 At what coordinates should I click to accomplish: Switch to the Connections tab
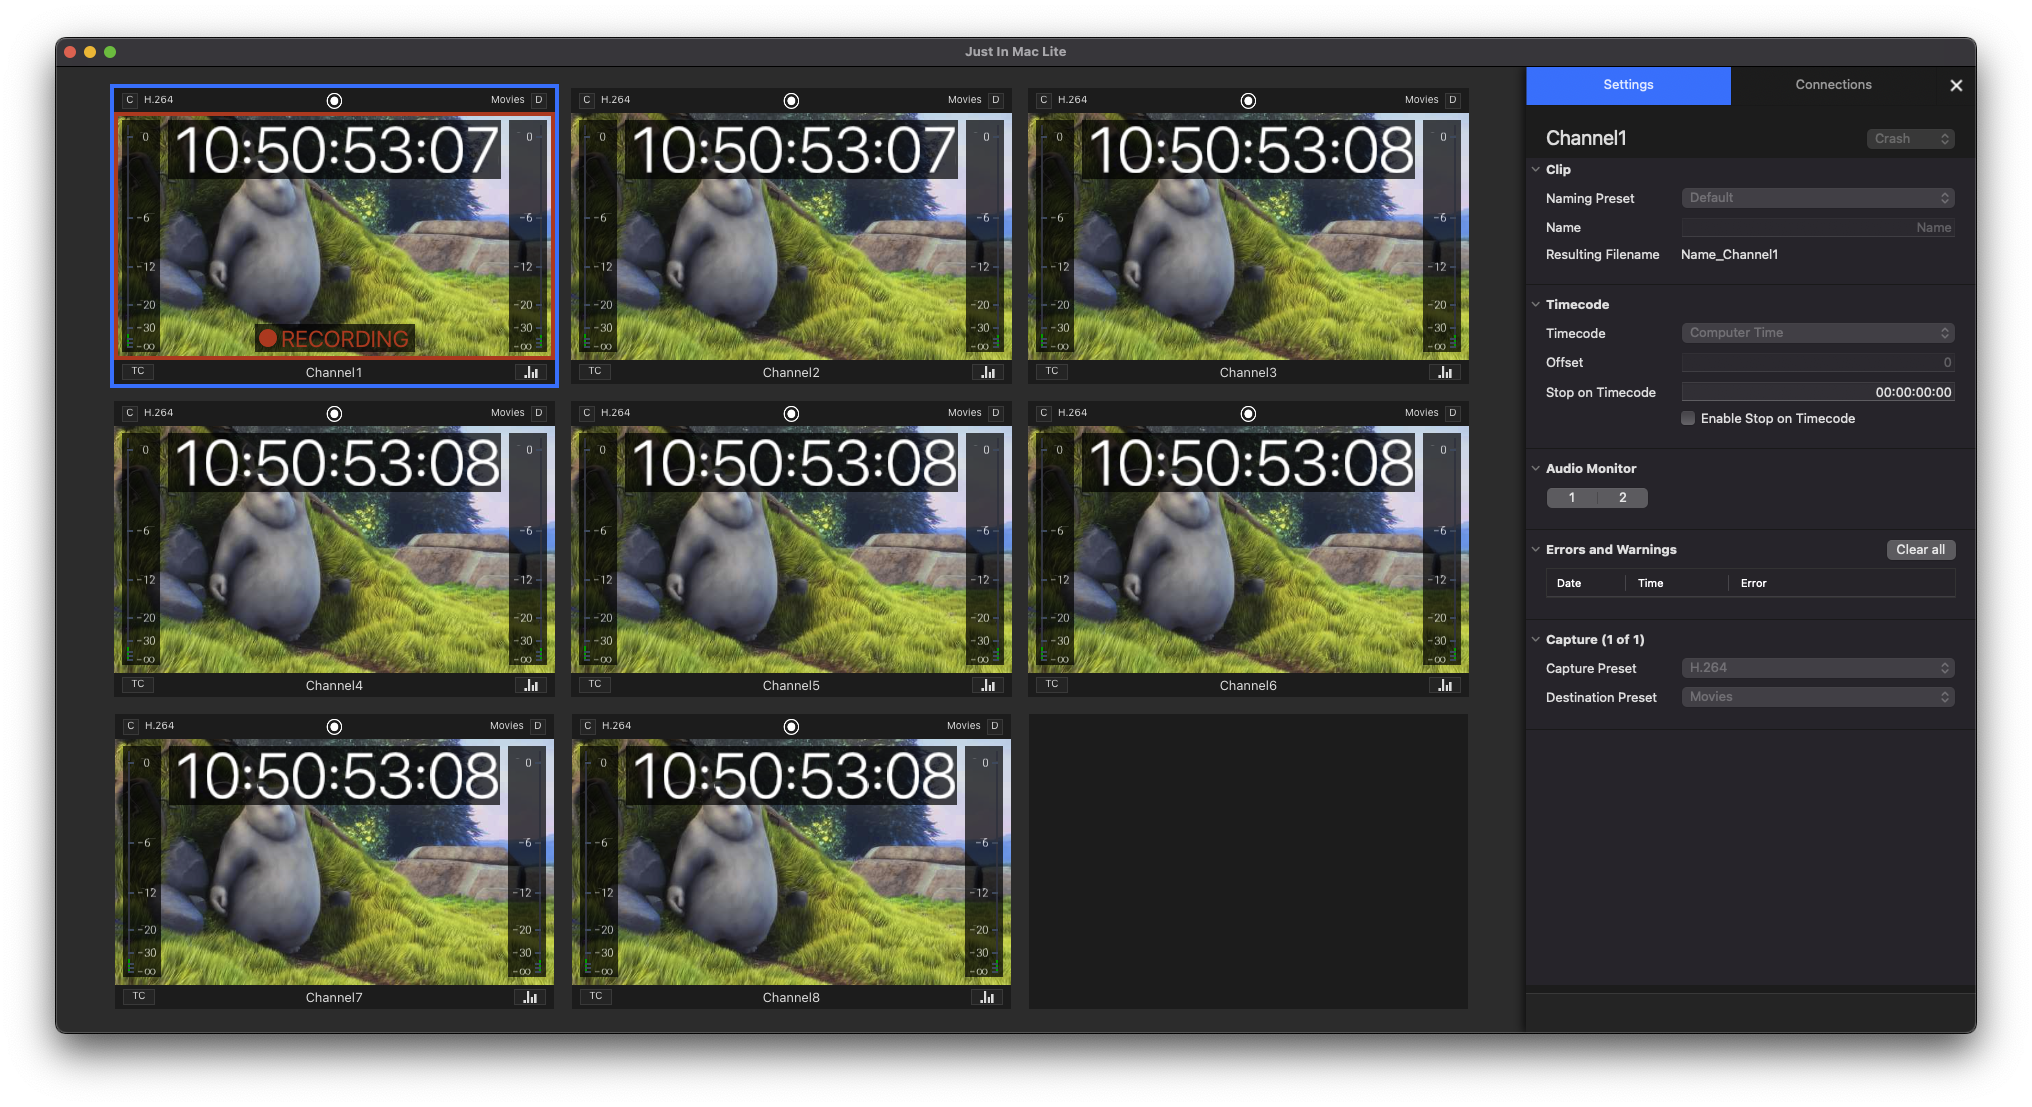pyautogui.click(x=1833, y=85)
